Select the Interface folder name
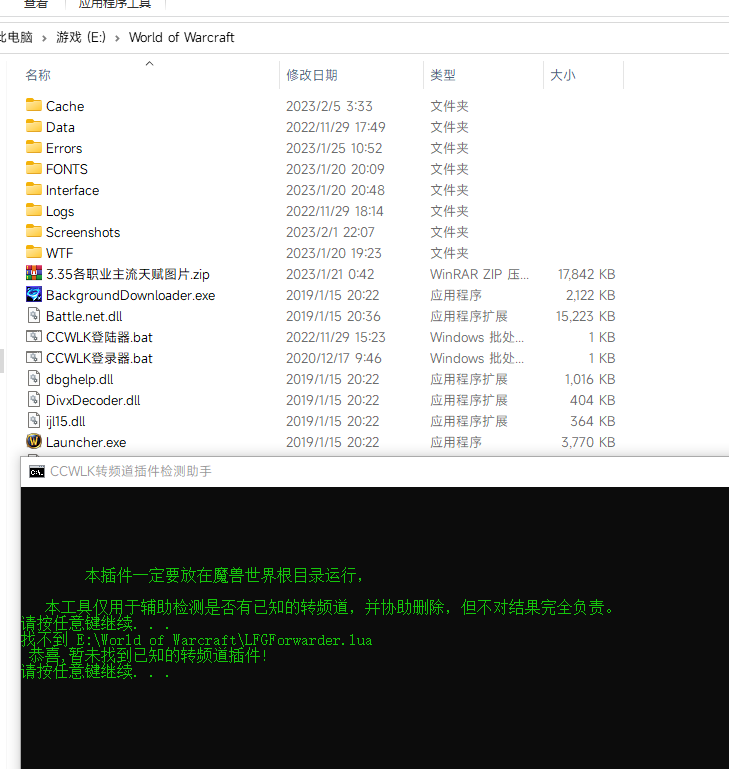 (x=73, y=190)
